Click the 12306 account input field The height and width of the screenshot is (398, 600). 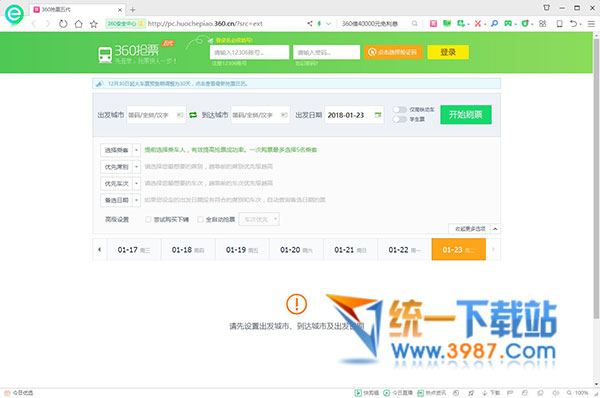pos(249,52)
